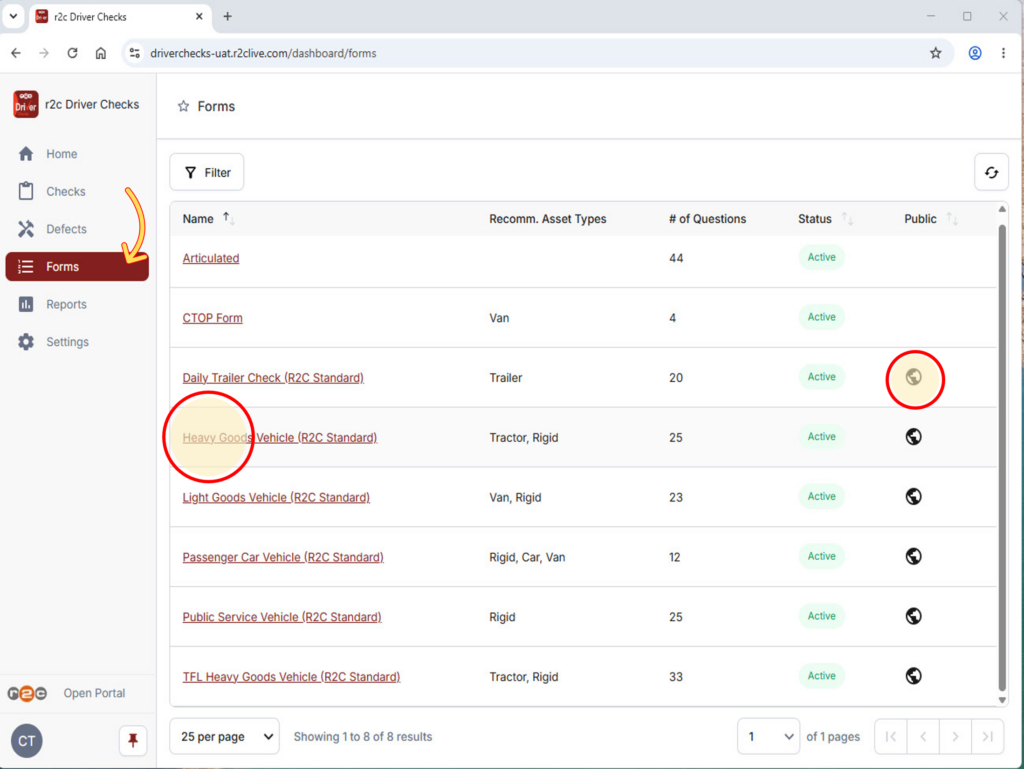1024x769 pixels.
Task: Click the '# of Questions' column header
Action: pyautogui.click(x=707, y=219)
